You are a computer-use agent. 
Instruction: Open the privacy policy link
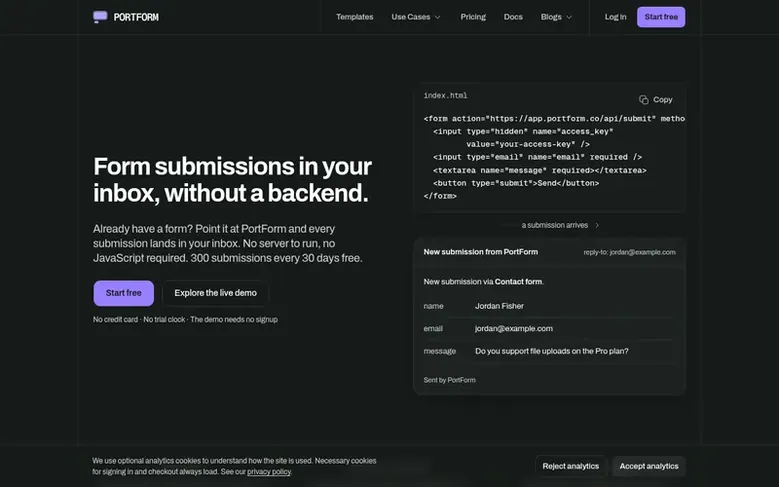pos(269,472)
